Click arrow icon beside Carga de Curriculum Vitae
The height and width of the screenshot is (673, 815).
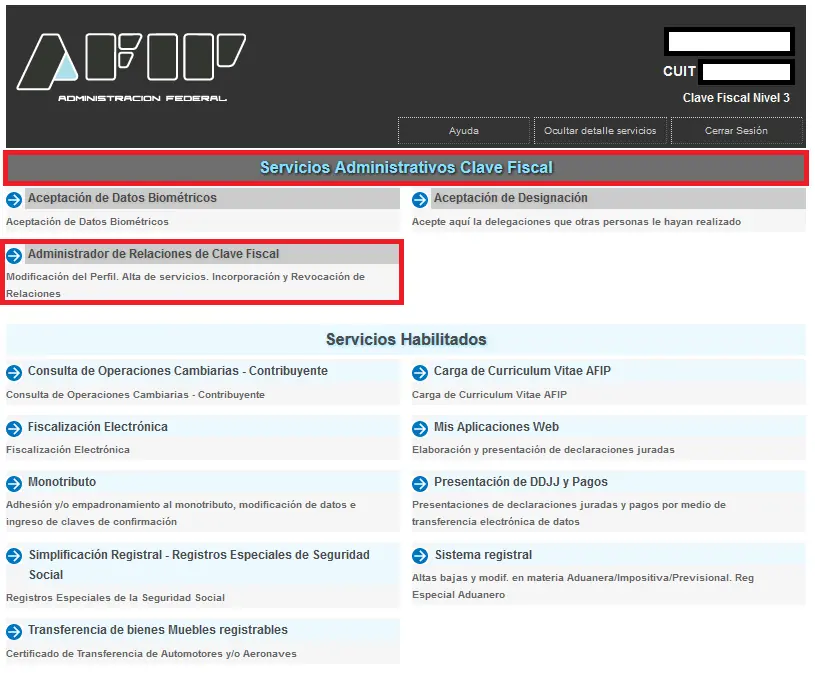pyautogui.click(x=420, y=372)
